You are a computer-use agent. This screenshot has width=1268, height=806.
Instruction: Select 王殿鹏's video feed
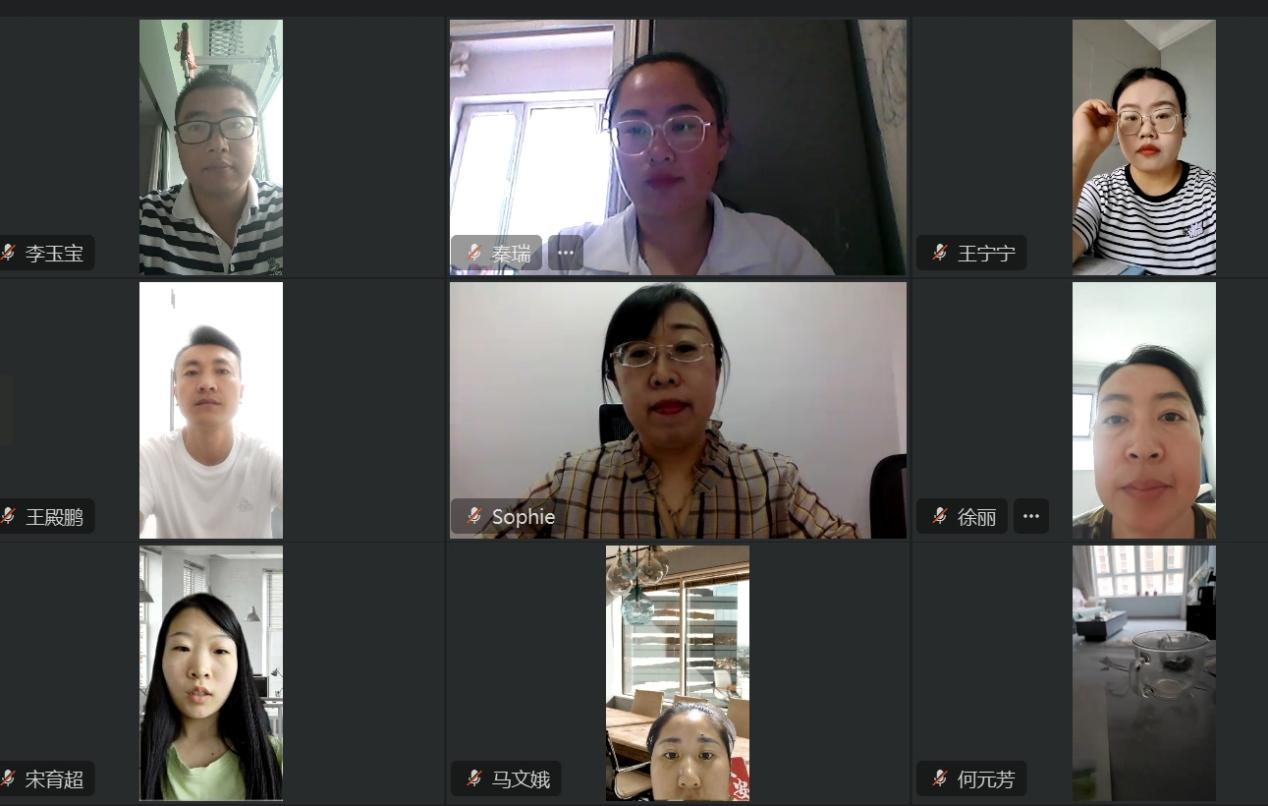pyautogui.click(x=211, y=410)
